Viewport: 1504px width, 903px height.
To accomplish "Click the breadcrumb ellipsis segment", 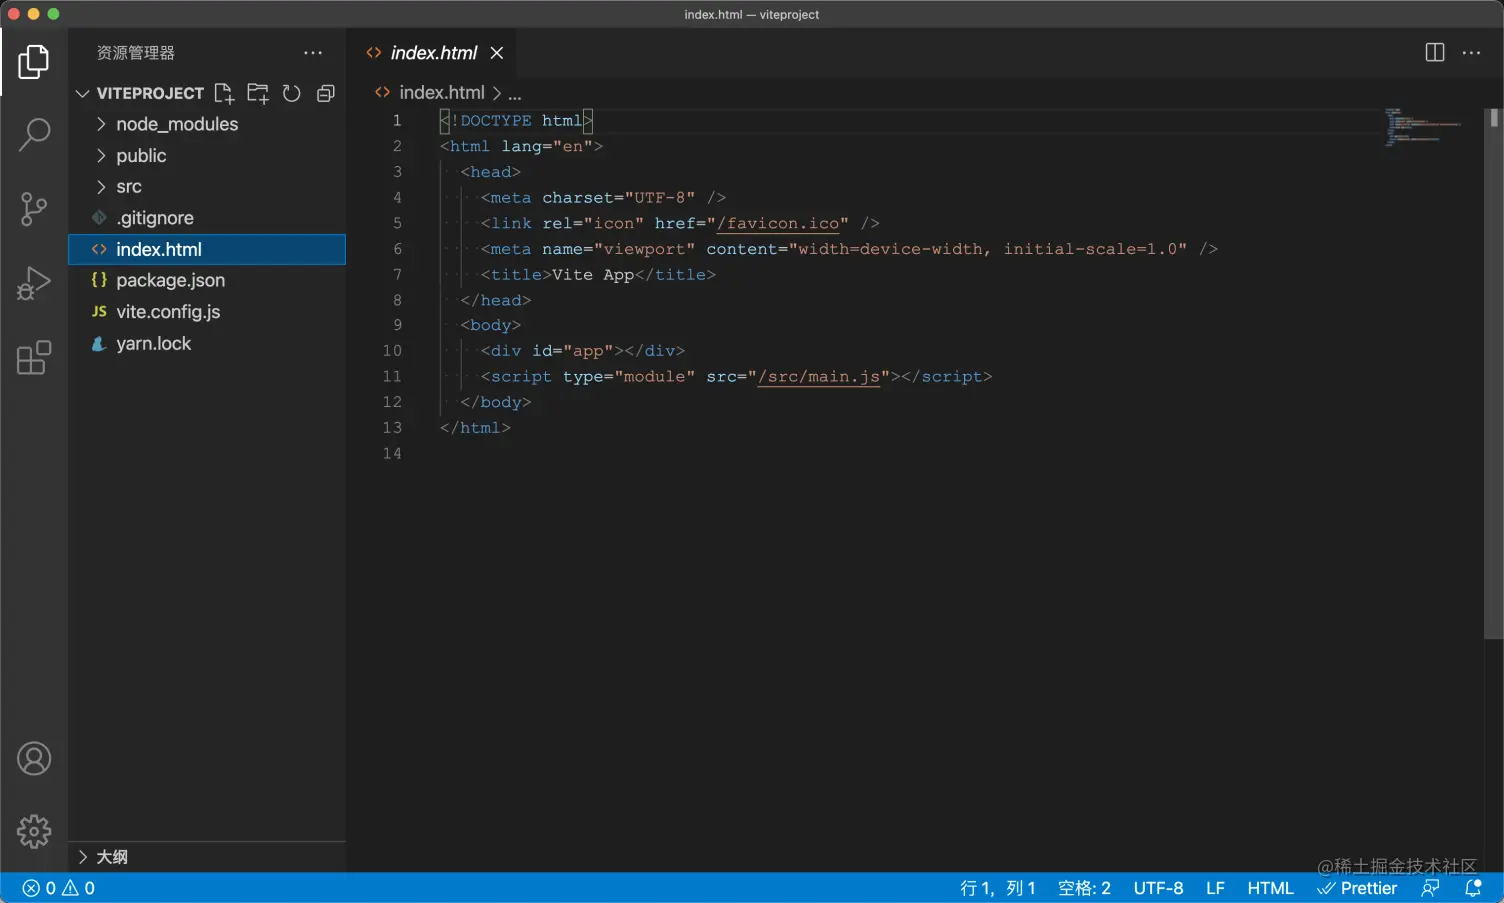I will pyautogui.click(x=515, y=93).
